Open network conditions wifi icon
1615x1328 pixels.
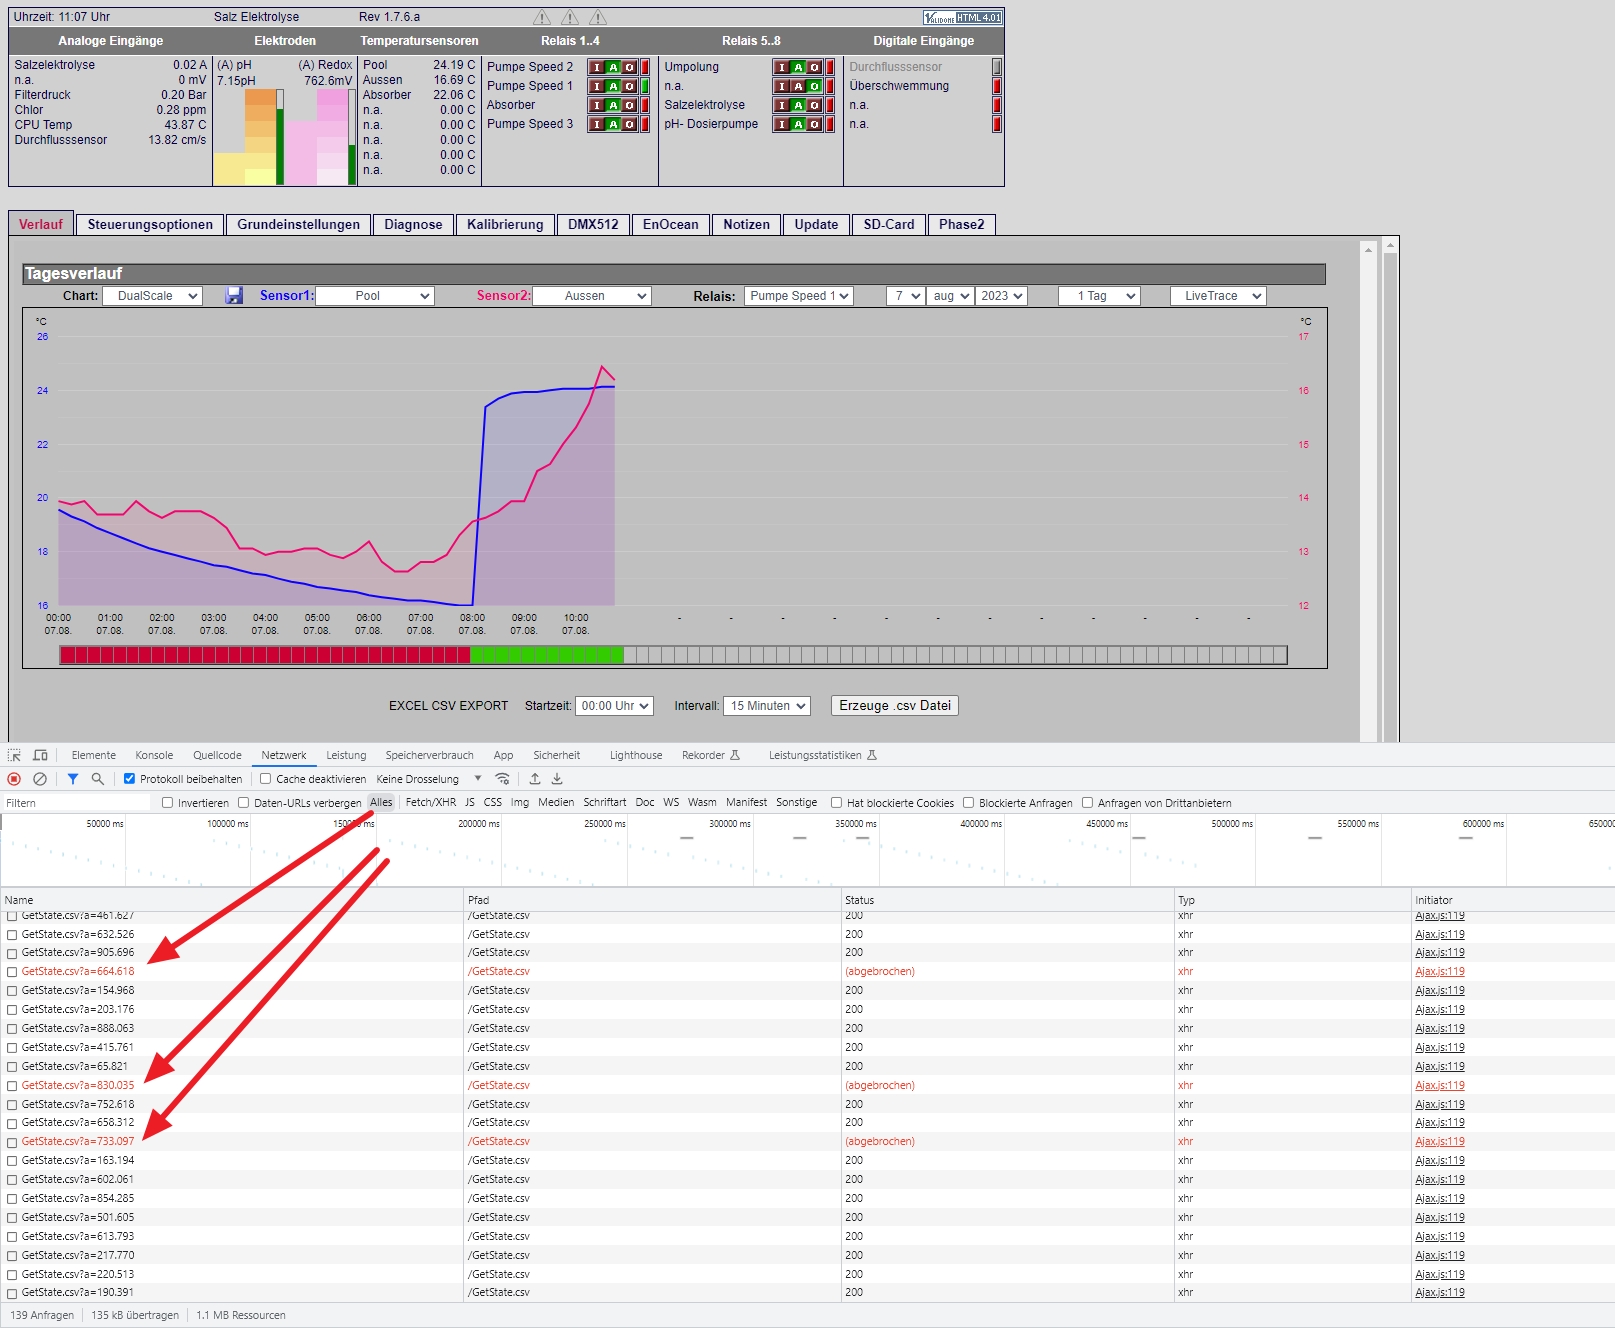point(503,779)
